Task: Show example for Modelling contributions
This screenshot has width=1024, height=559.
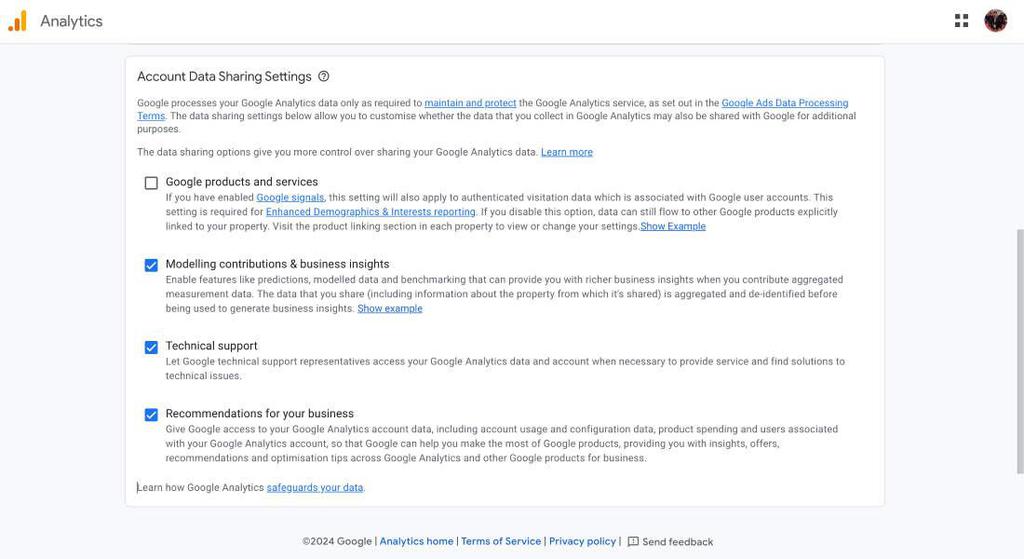Action: click(x=390, y=309)
